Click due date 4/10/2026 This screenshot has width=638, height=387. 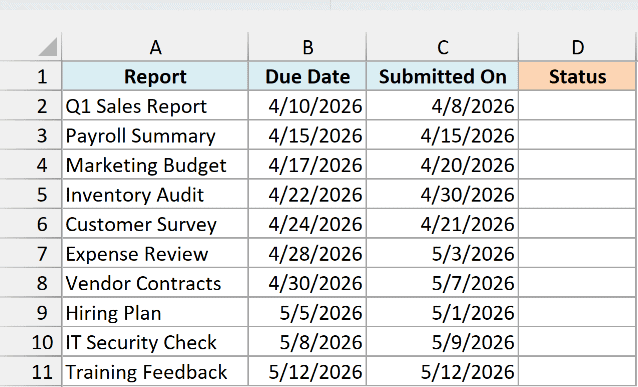308,105
